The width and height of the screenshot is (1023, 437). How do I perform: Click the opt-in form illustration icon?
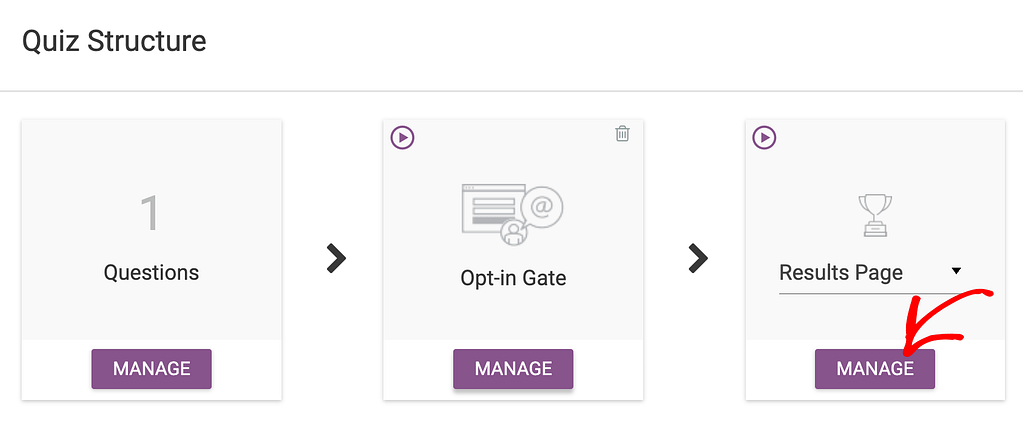512,214
